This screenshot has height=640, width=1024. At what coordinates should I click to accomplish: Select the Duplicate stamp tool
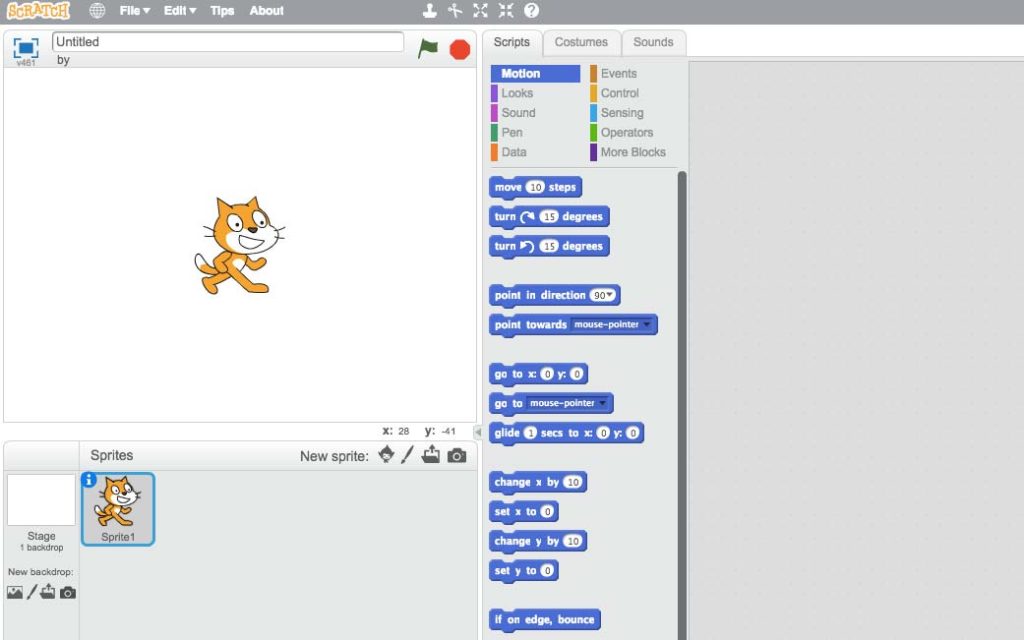tap(430, 10)
